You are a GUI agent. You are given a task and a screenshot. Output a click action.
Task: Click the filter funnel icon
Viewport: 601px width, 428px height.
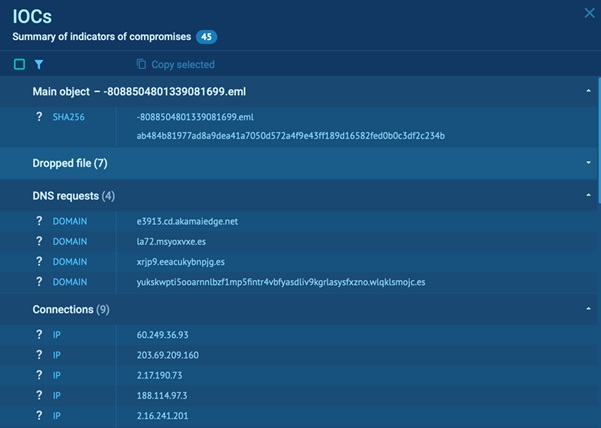[x=39, y=64]
